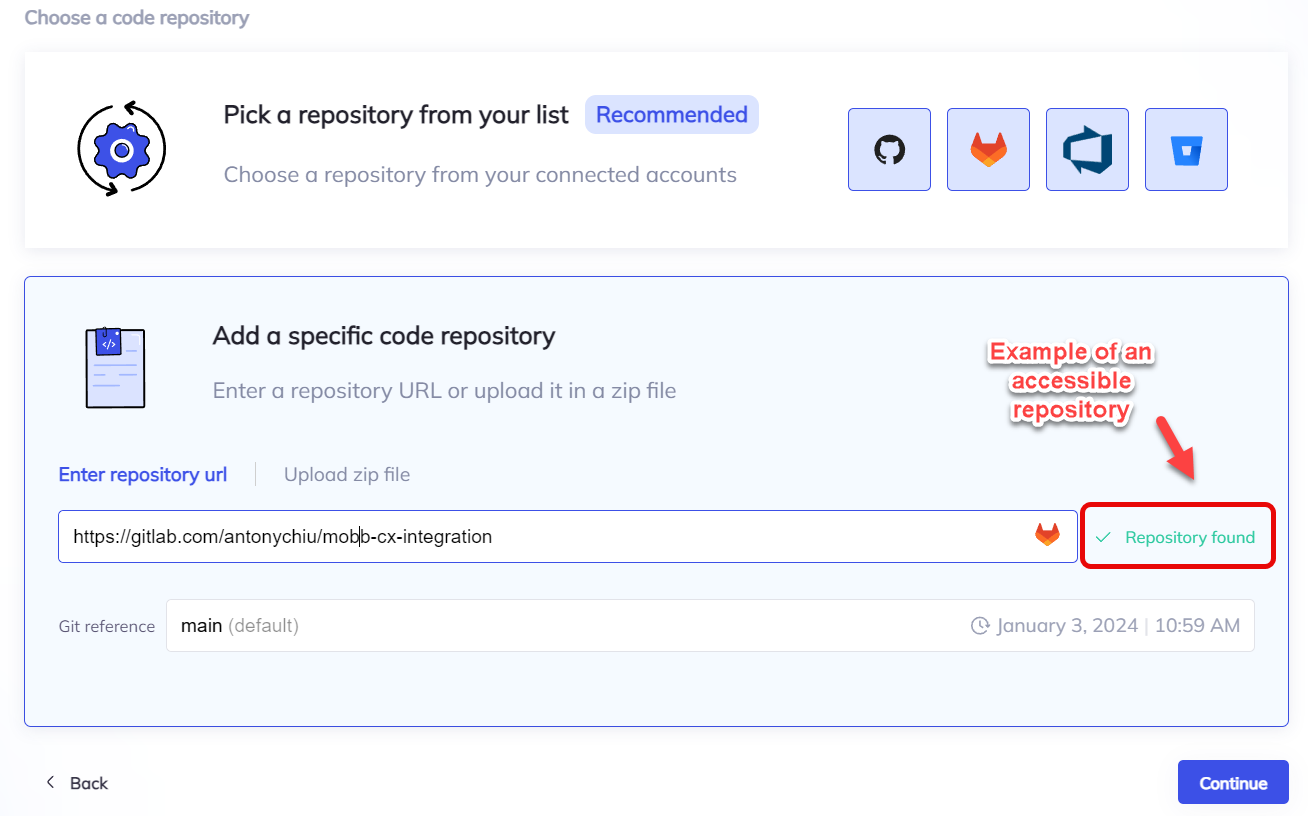Click the gear sync icon
Image resolution: width=1308 pixels, height=816 pixels.
pyautogui.click(x=121, y=150)
